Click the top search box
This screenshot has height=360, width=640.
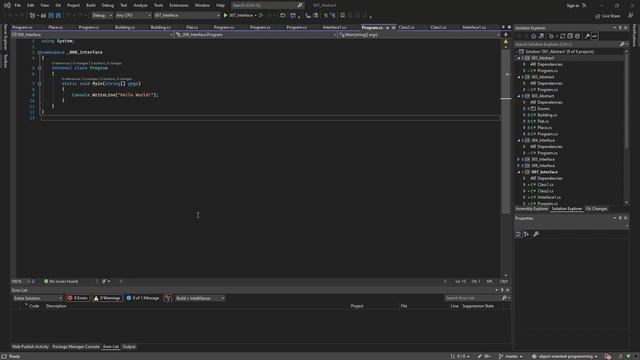(267, 5)
